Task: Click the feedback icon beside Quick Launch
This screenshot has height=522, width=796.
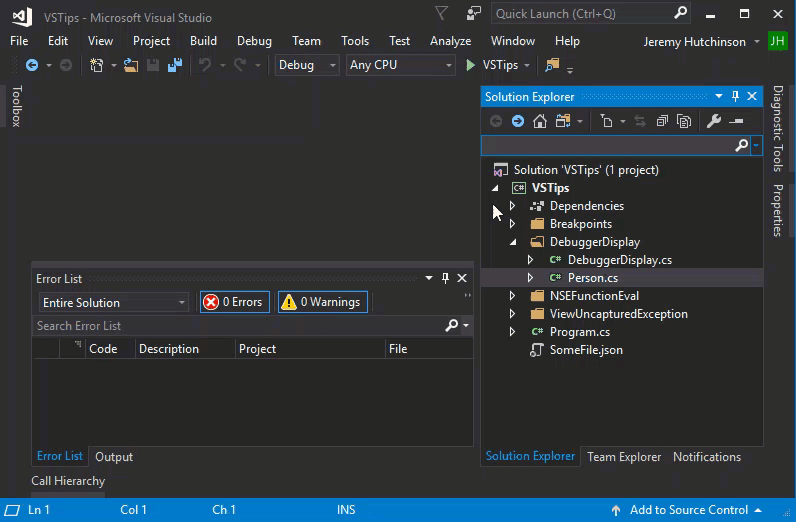Action: tap(473, 14)
